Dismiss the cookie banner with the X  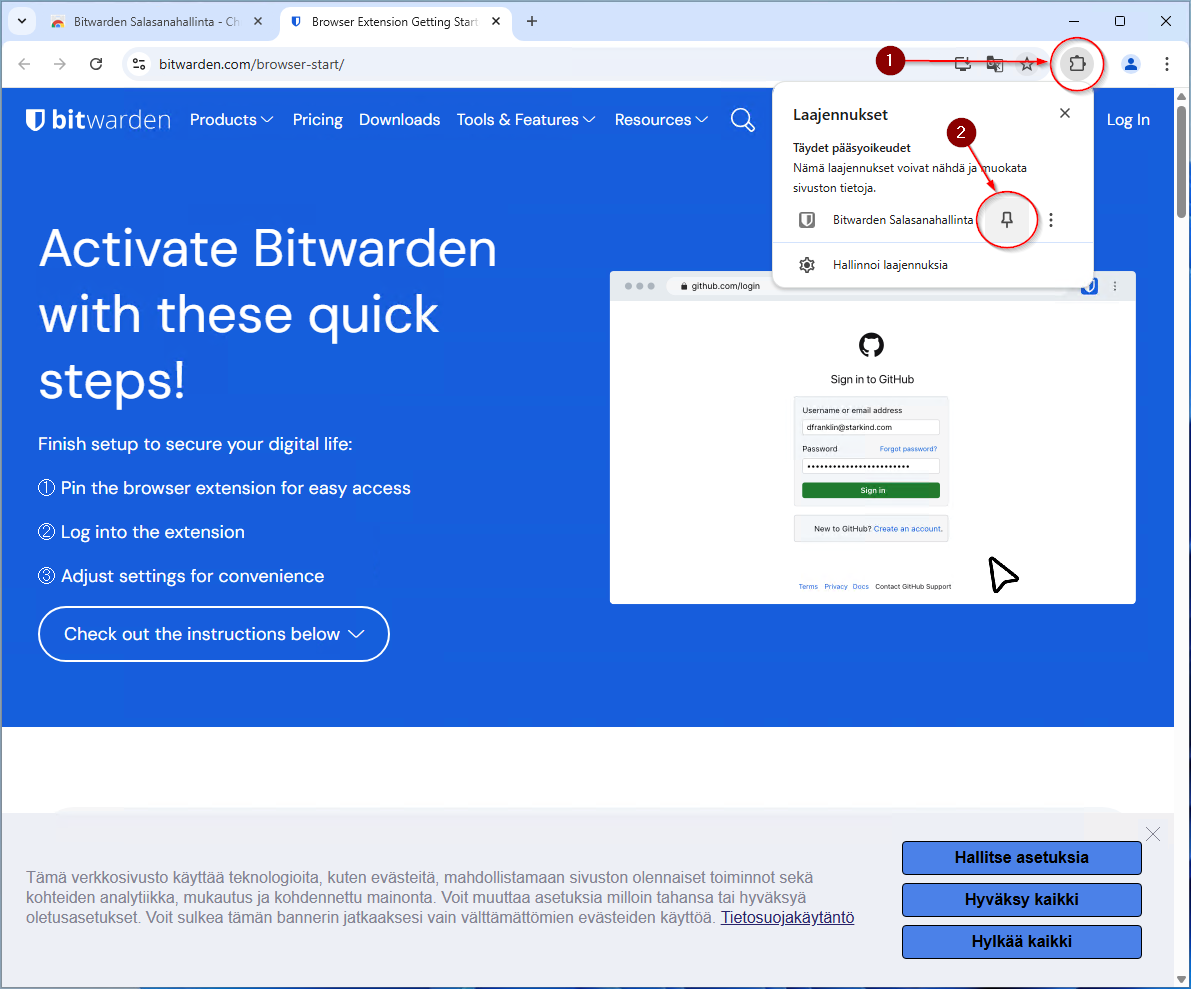1153,834
